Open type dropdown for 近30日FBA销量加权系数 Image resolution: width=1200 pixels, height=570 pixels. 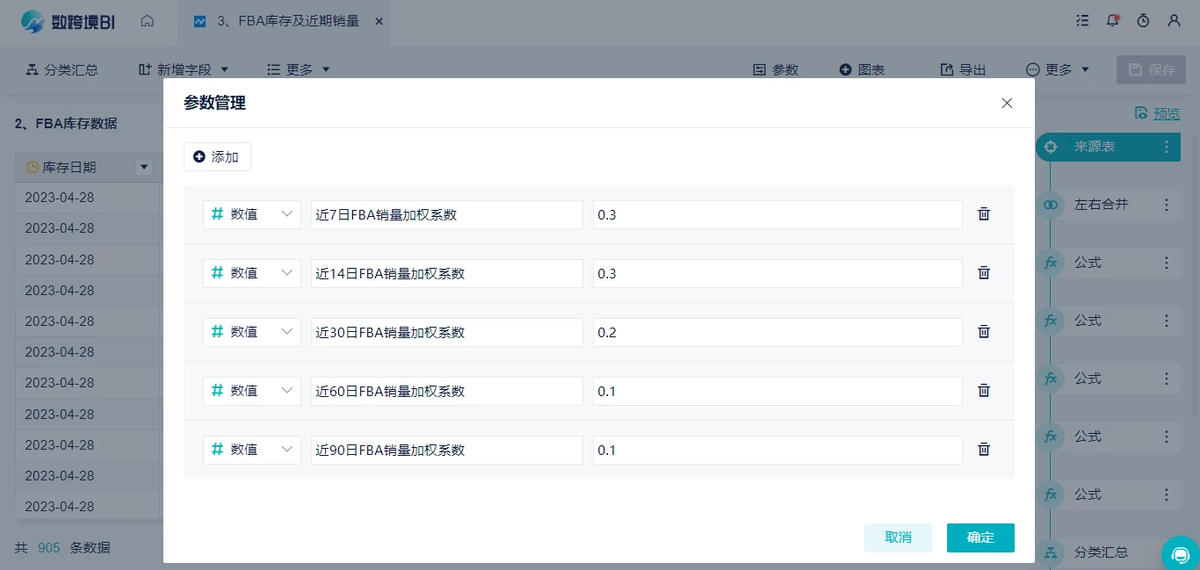click(252, 332)
